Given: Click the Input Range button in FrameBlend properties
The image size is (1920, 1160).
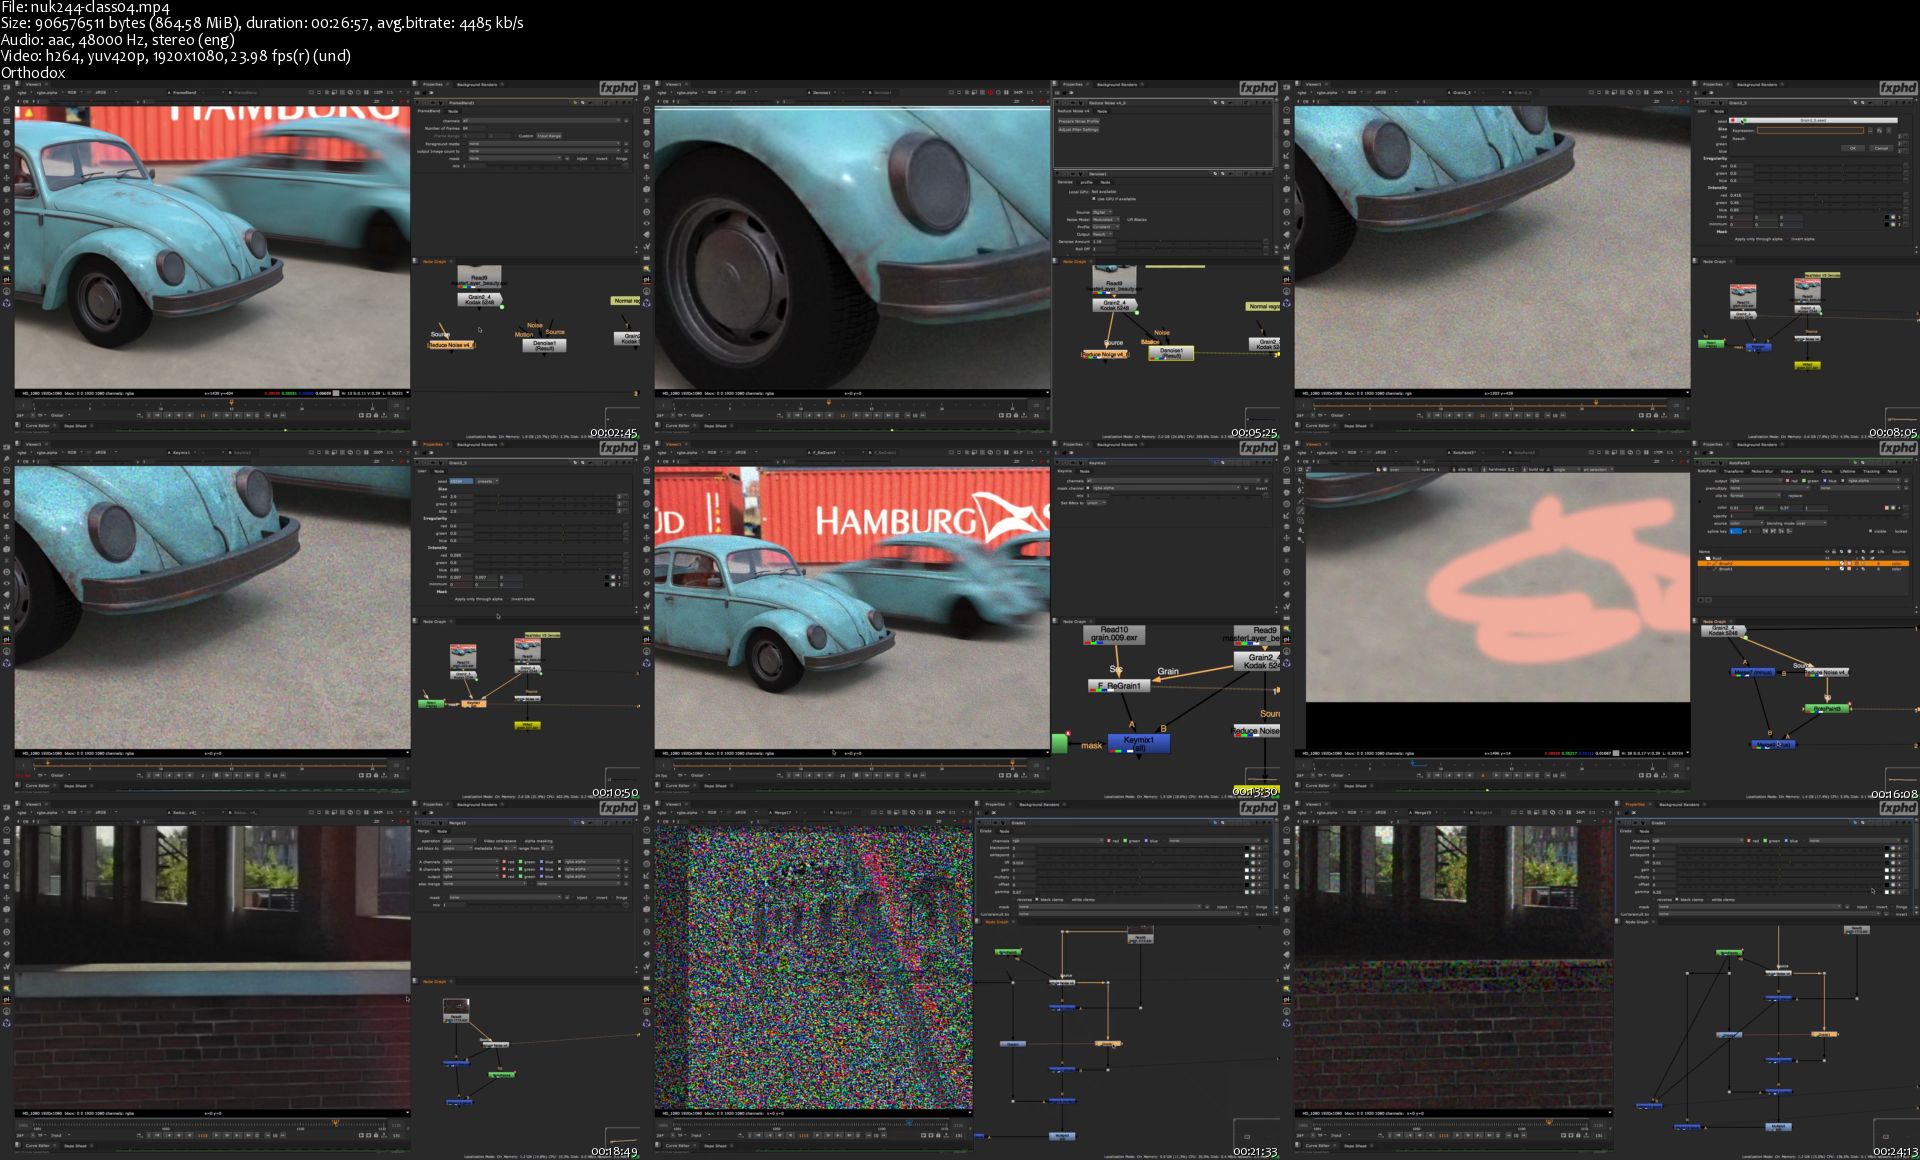Looking at the screenshot, I should [549, 136].
